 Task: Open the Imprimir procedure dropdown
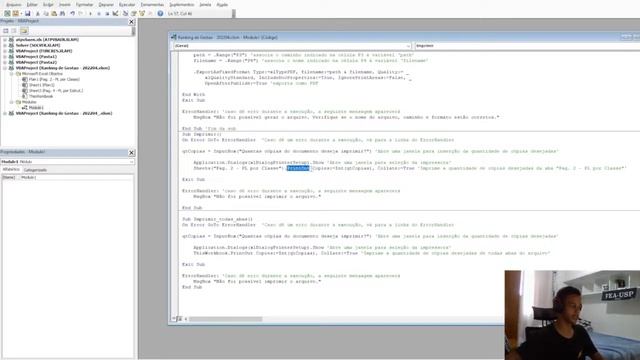tap(527, 46)
